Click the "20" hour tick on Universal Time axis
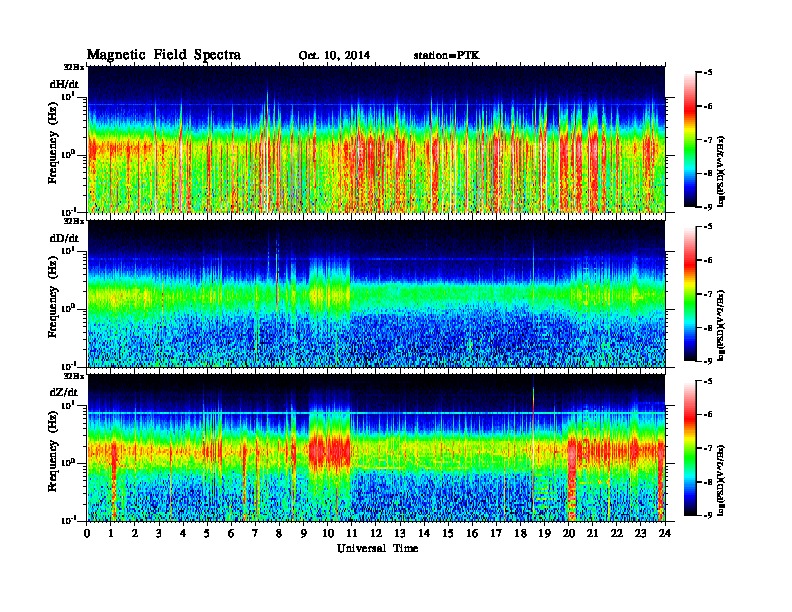Viewport: 792px width, 612px height. 569,533
